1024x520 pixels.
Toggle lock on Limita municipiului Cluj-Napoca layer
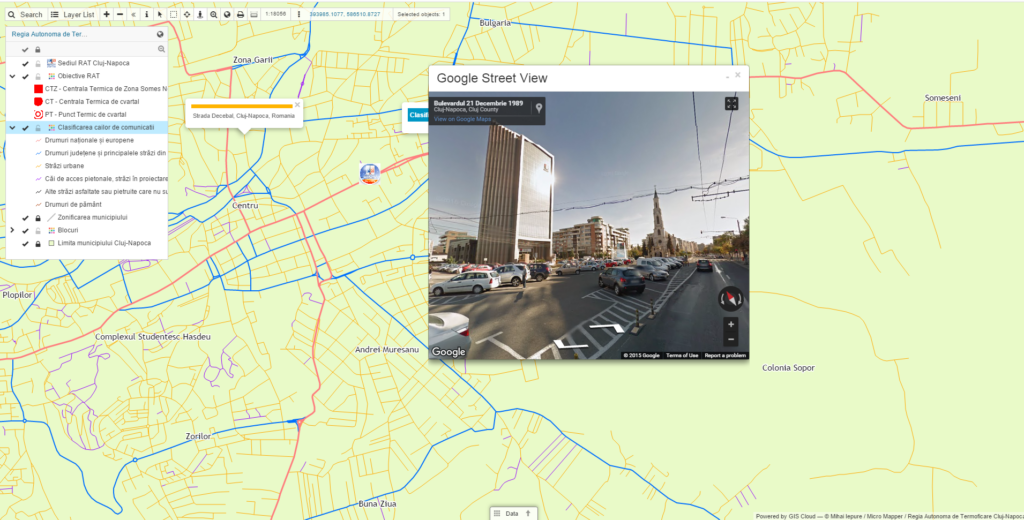[x=38, y=244]
